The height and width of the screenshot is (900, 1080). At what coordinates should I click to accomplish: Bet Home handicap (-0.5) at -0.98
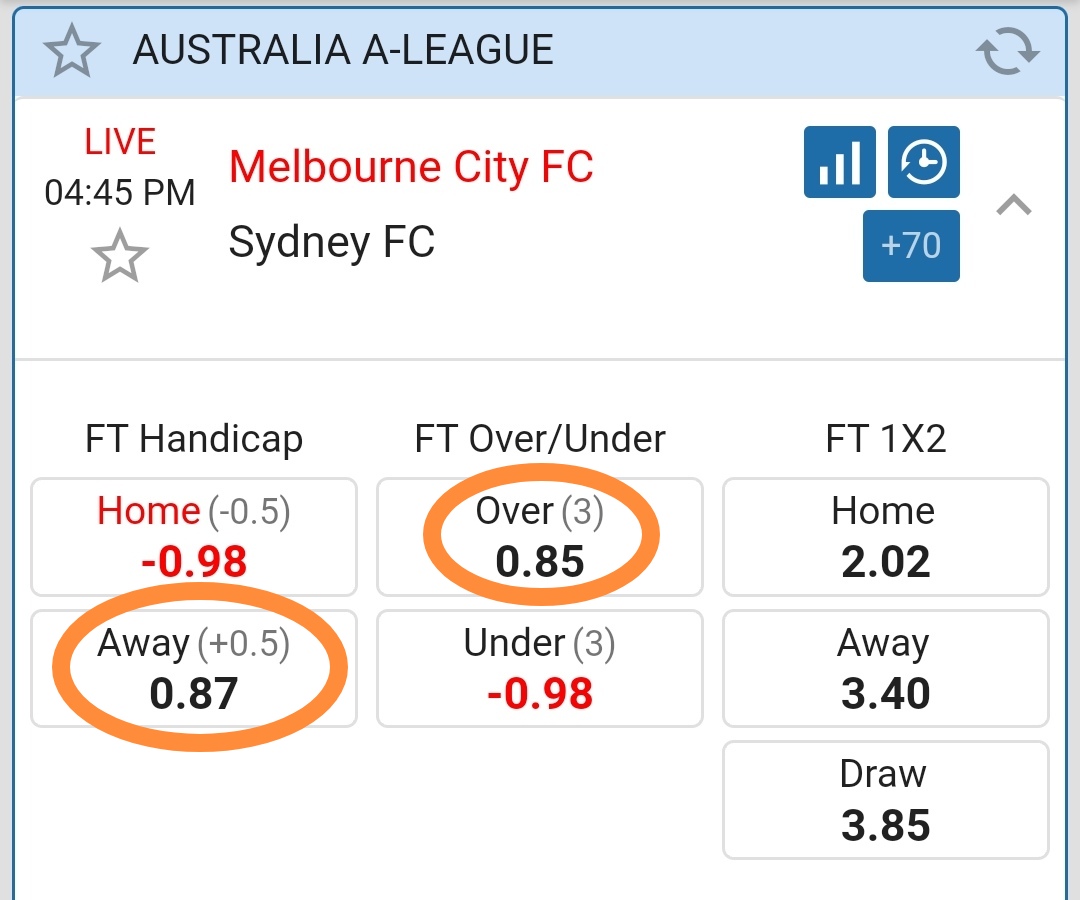[x=194, y=537]
